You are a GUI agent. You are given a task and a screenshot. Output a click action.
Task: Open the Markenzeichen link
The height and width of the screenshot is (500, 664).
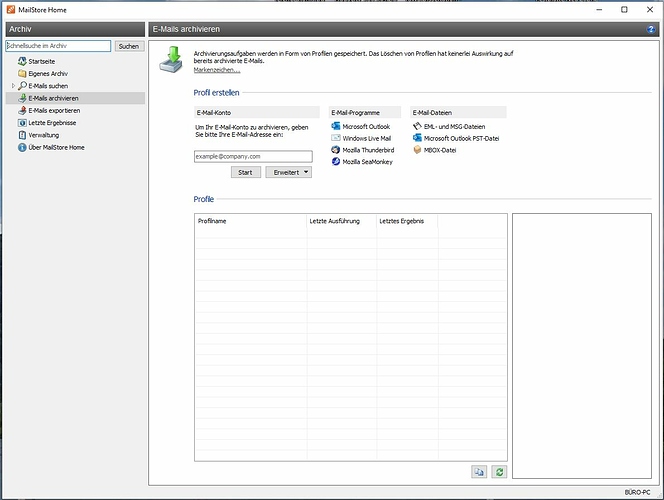(217, 70)
